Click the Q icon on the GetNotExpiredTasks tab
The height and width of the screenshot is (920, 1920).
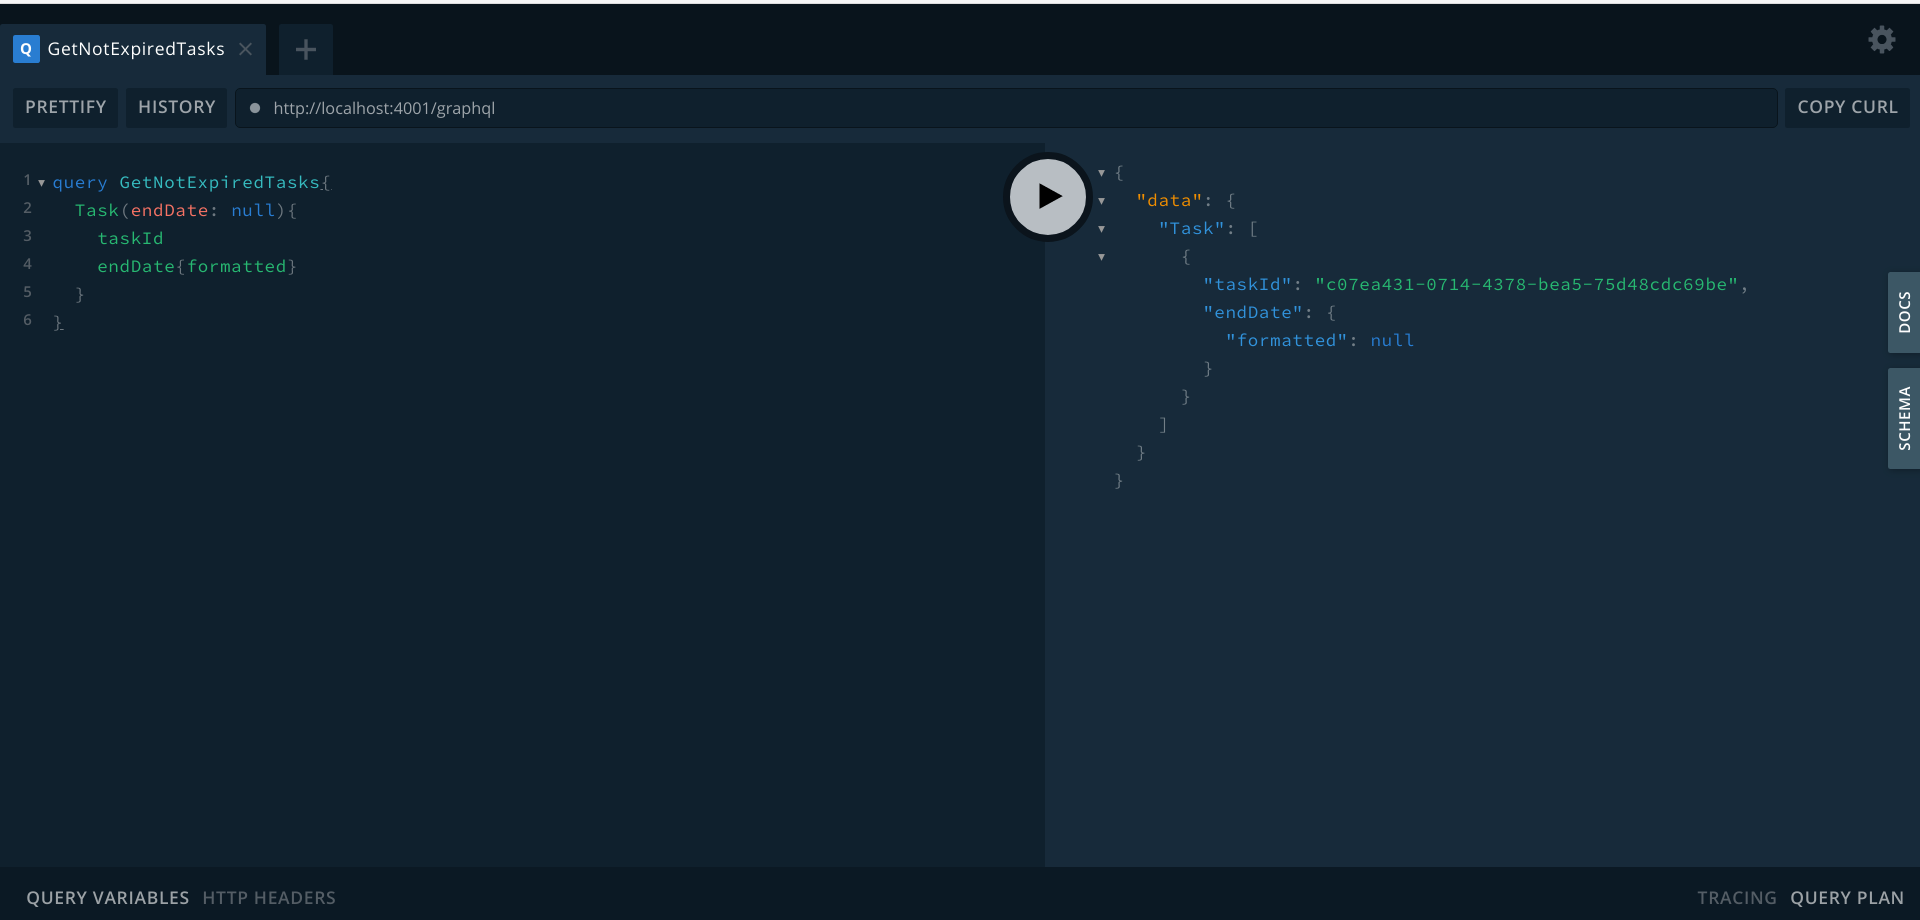tap(25, 49)
